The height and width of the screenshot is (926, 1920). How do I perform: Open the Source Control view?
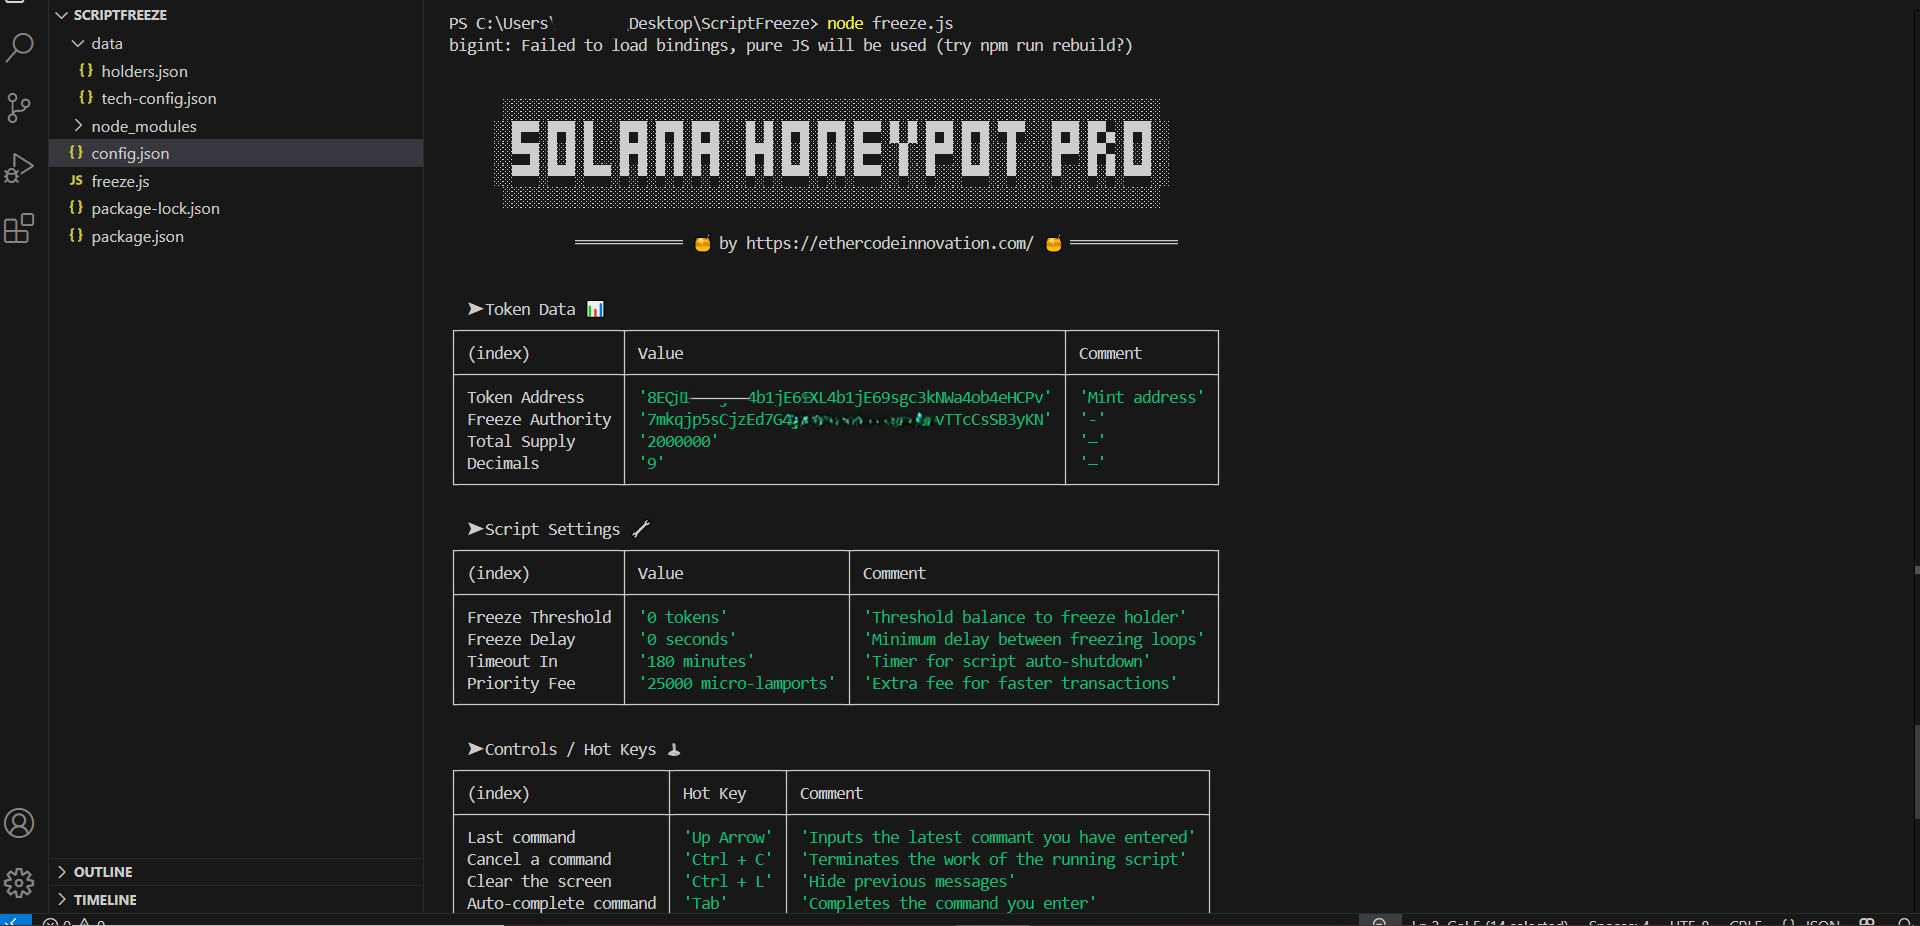[19, 108]
